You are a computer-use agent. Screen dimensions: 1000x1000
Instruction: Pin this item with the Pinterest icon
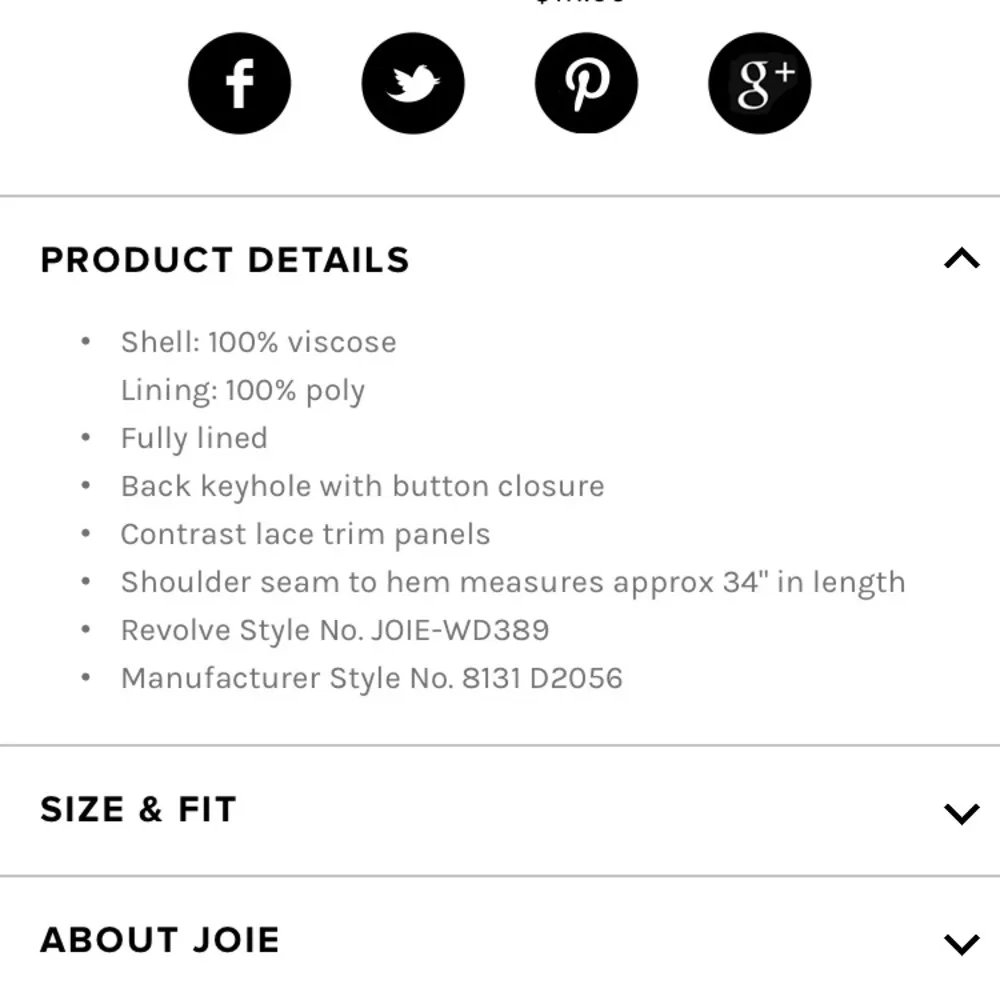586,83
